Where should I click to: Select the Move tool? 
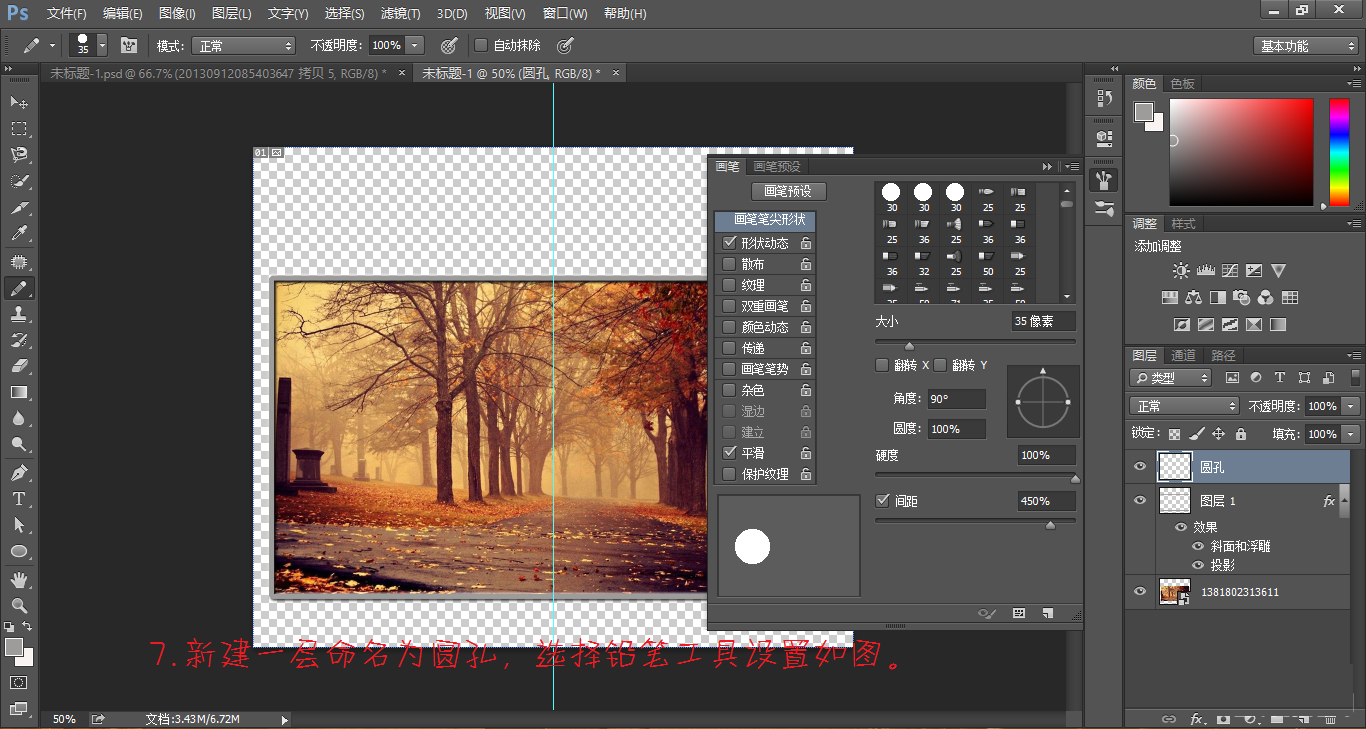(x=19, y=102)
